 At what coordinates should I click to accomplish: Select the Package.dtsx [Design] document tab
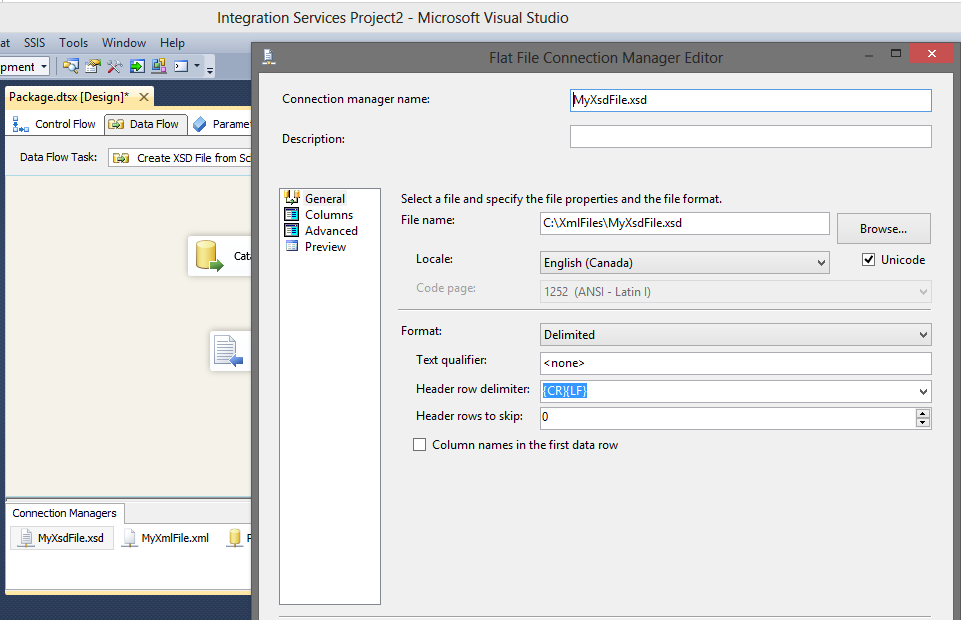pyautogui.click(x=69, y=97)
